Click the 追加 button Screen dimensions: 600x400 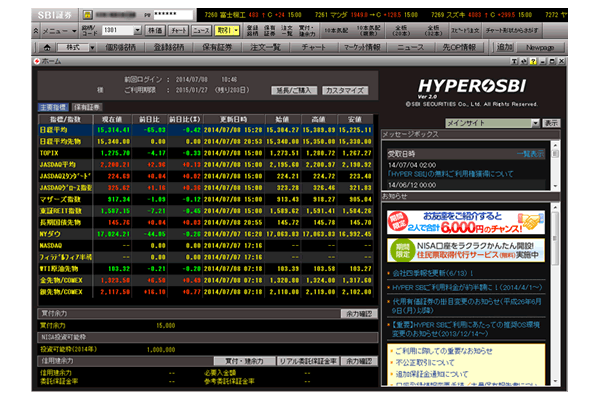click(505, 47)
